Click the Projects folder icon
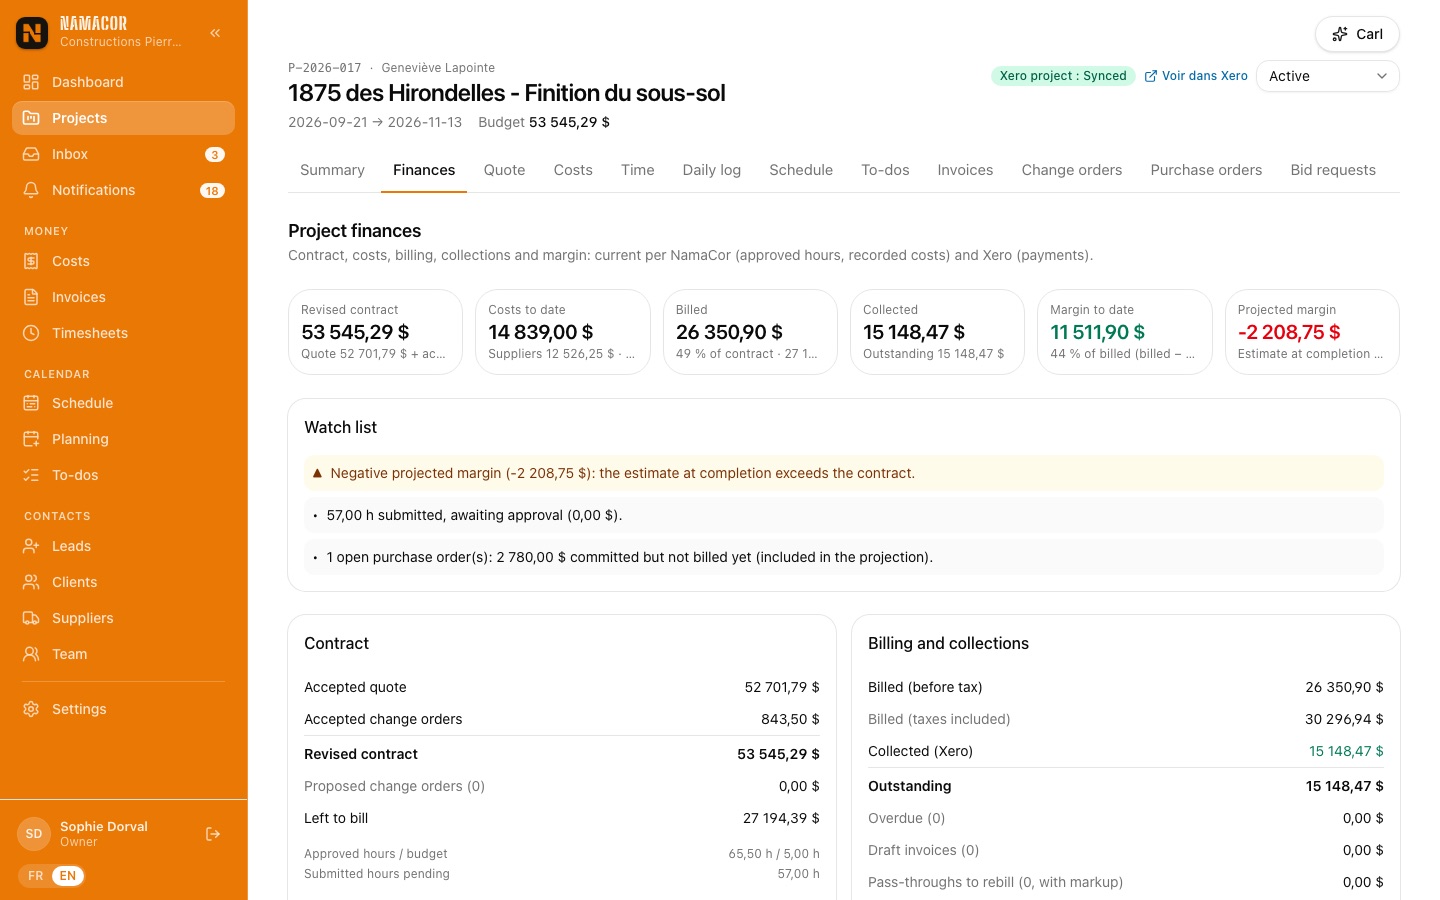Screen dimensions: 1440x900 [31, 118]
